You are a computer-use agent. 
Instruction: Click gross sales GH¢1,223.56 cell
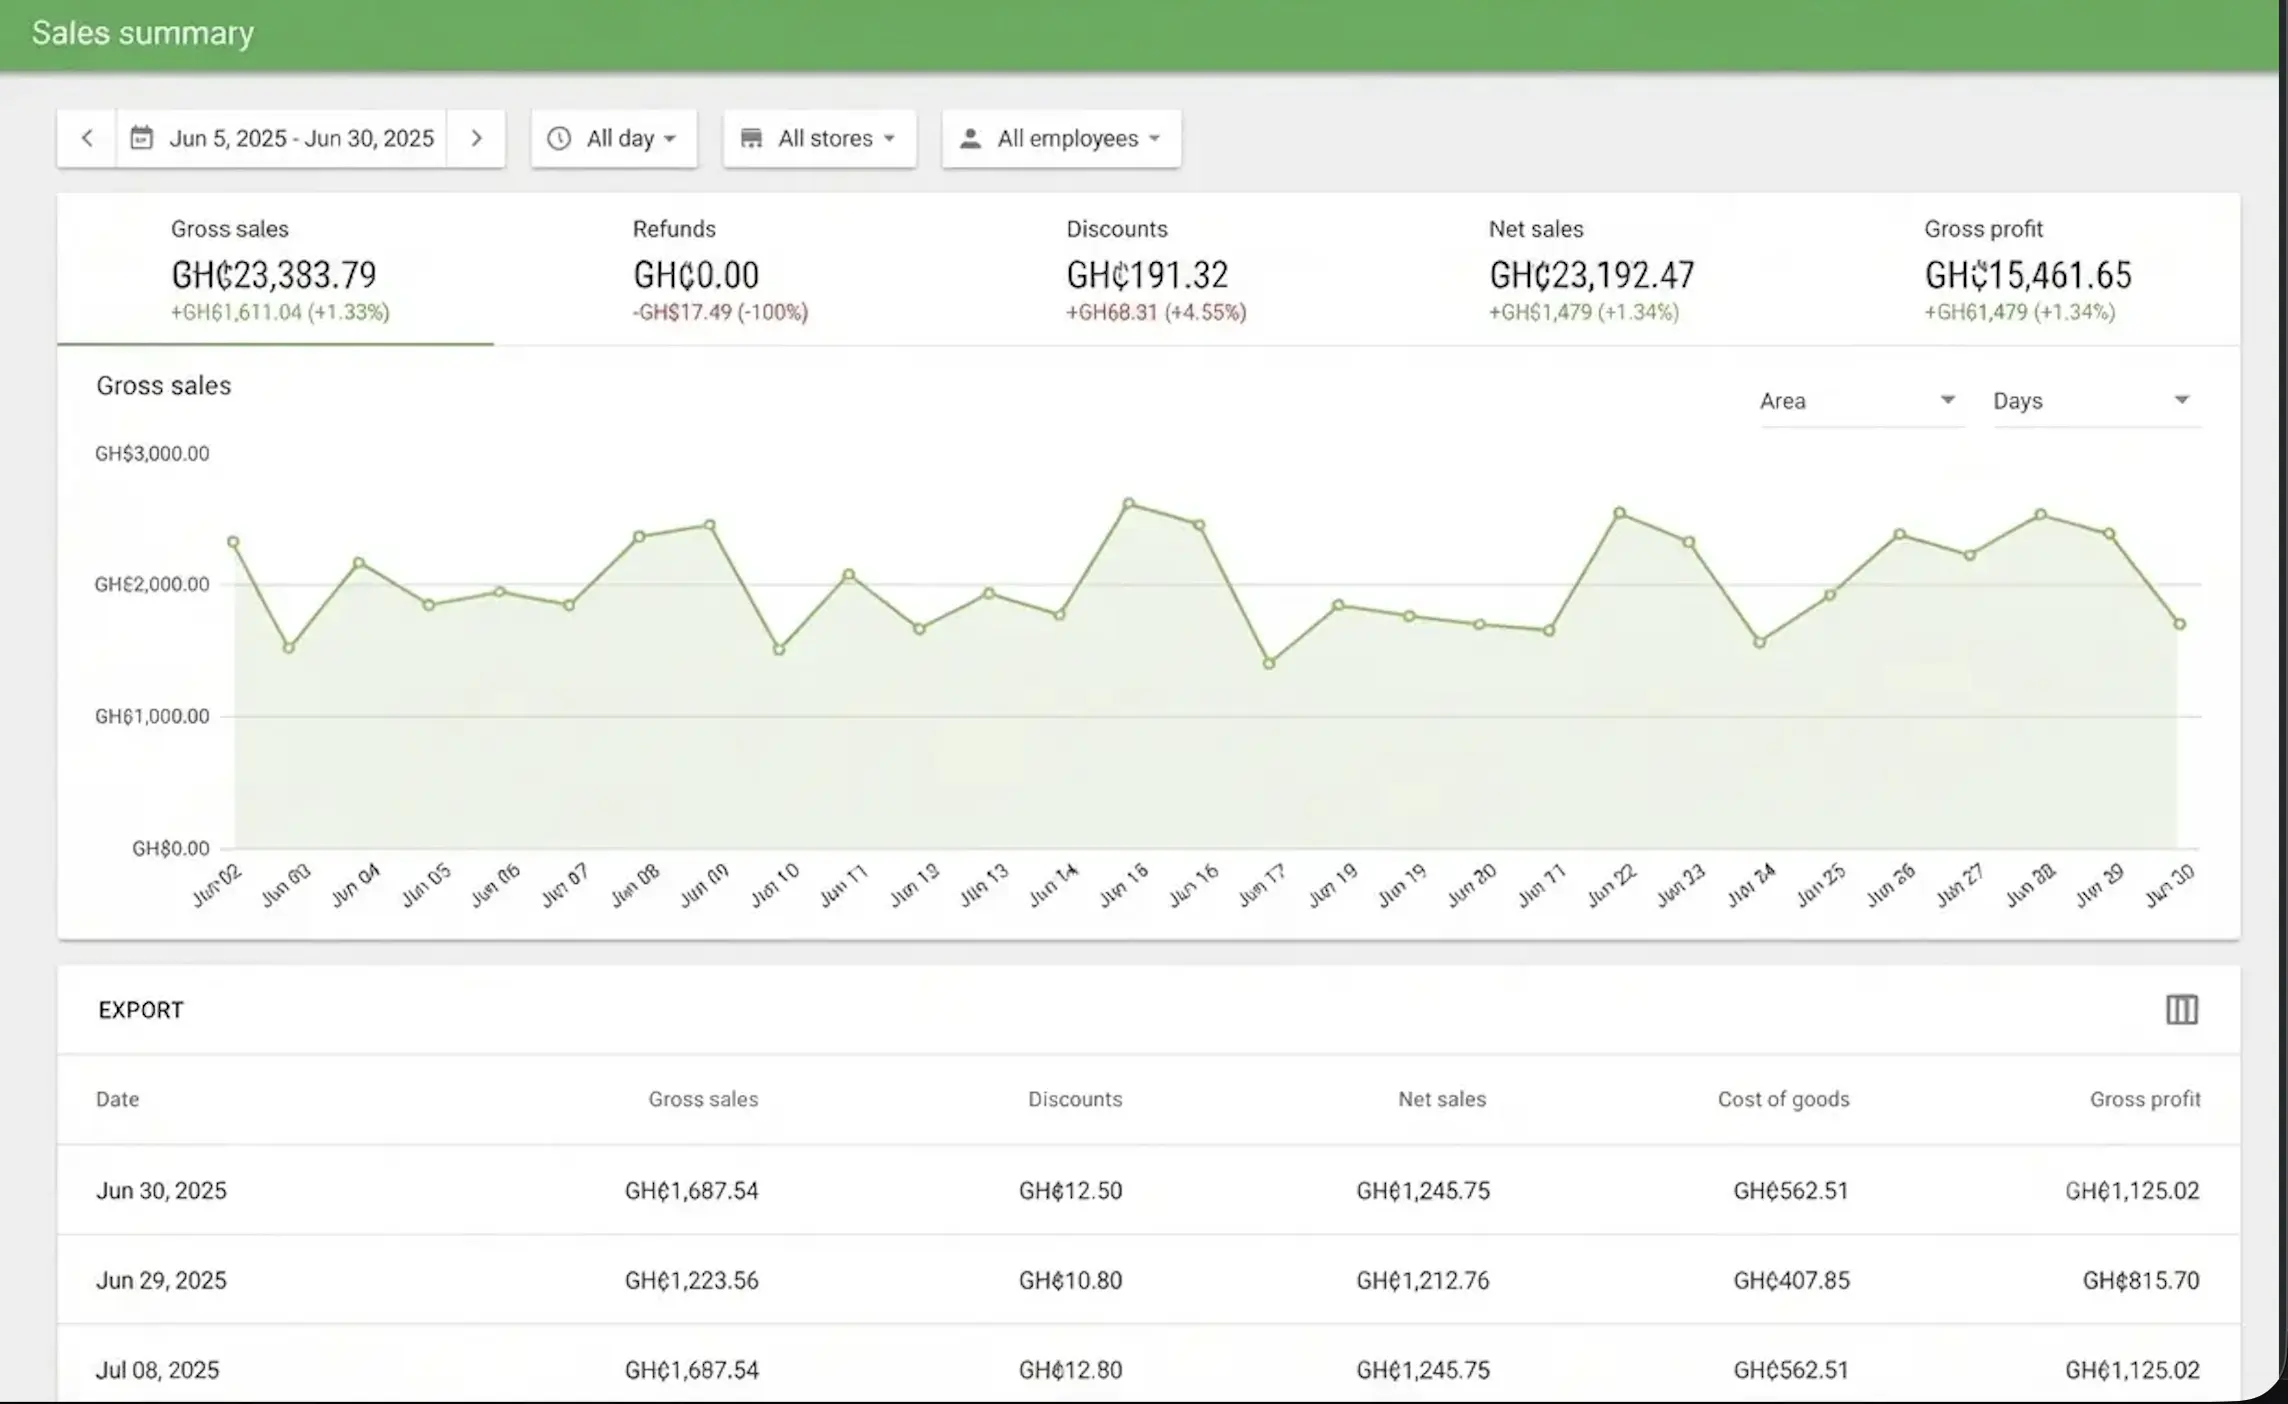[691, 1280]
